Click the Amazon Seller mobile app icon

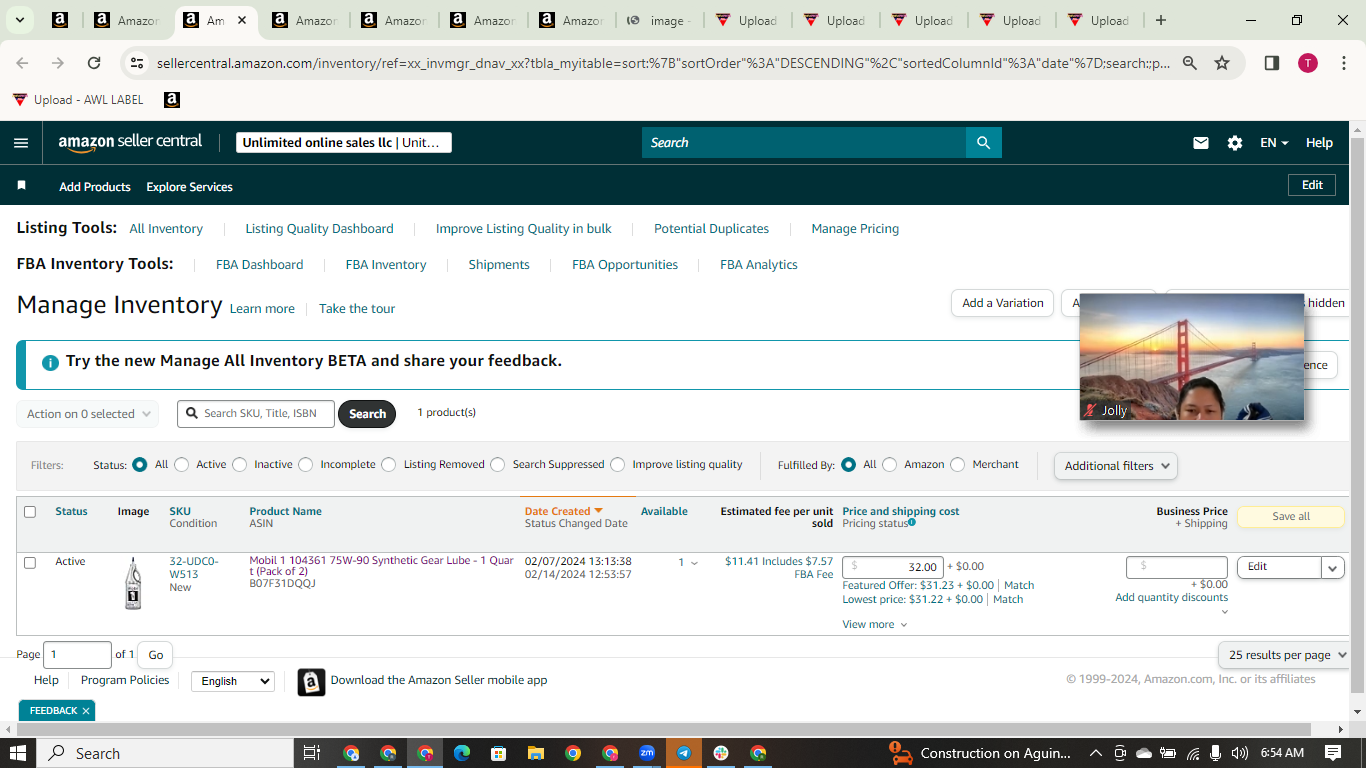pos(312,682)
